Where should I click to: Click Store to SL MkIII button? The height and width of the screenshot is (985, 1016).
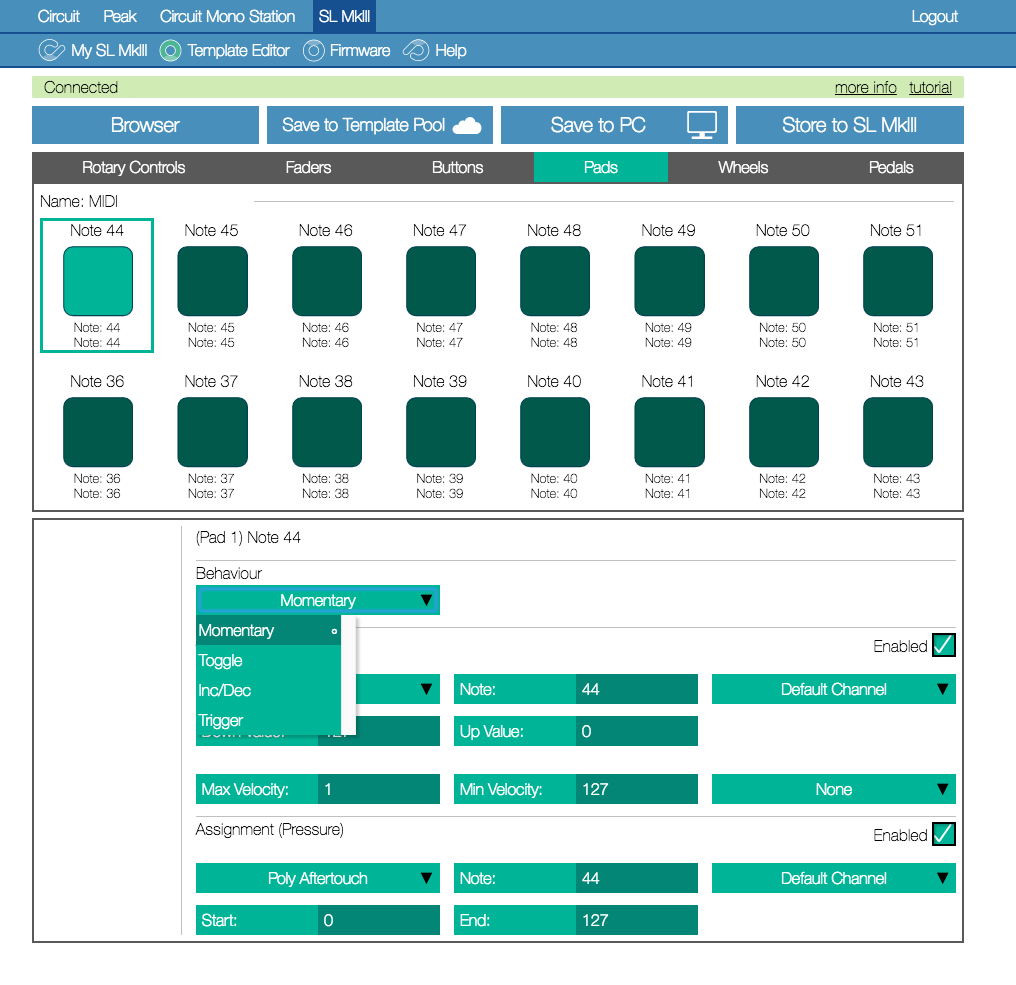[849, 125]
